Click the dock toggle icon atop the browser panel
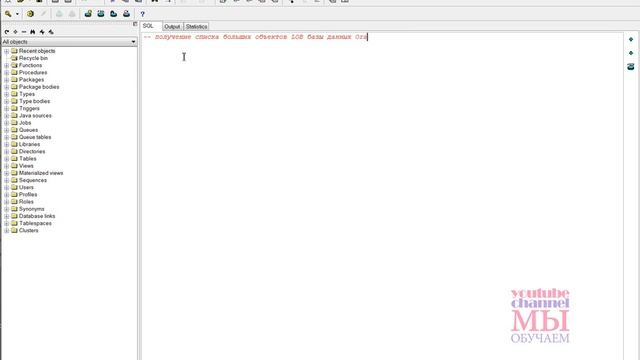The width and height of the screenshot is (640, 360). click(x=135, y=24)
